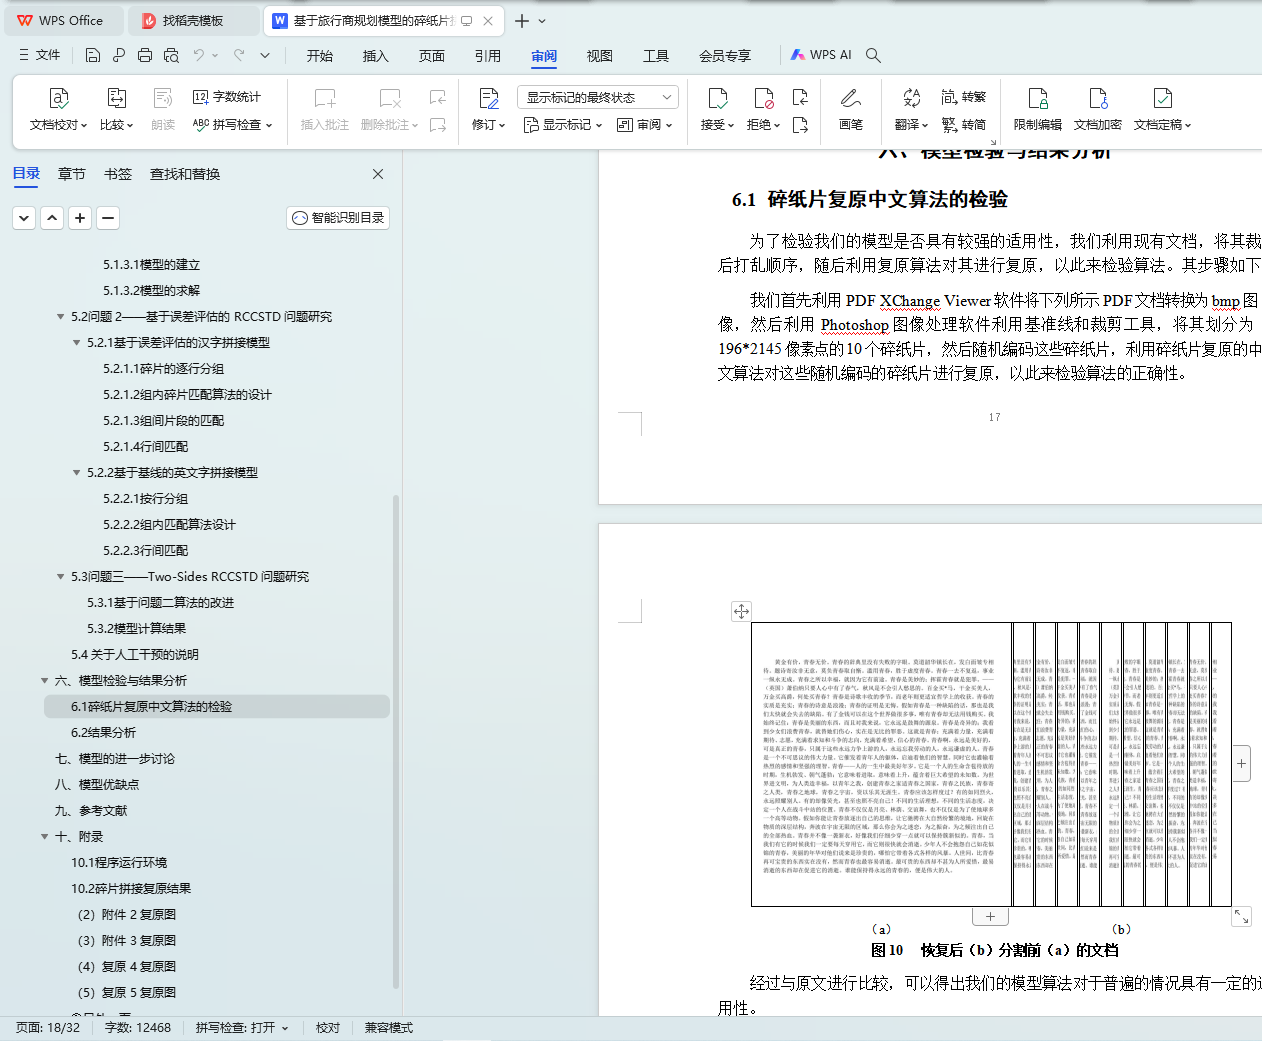Click the 接受 accept change icon
1262x1041 pixels.
(717, 98)
